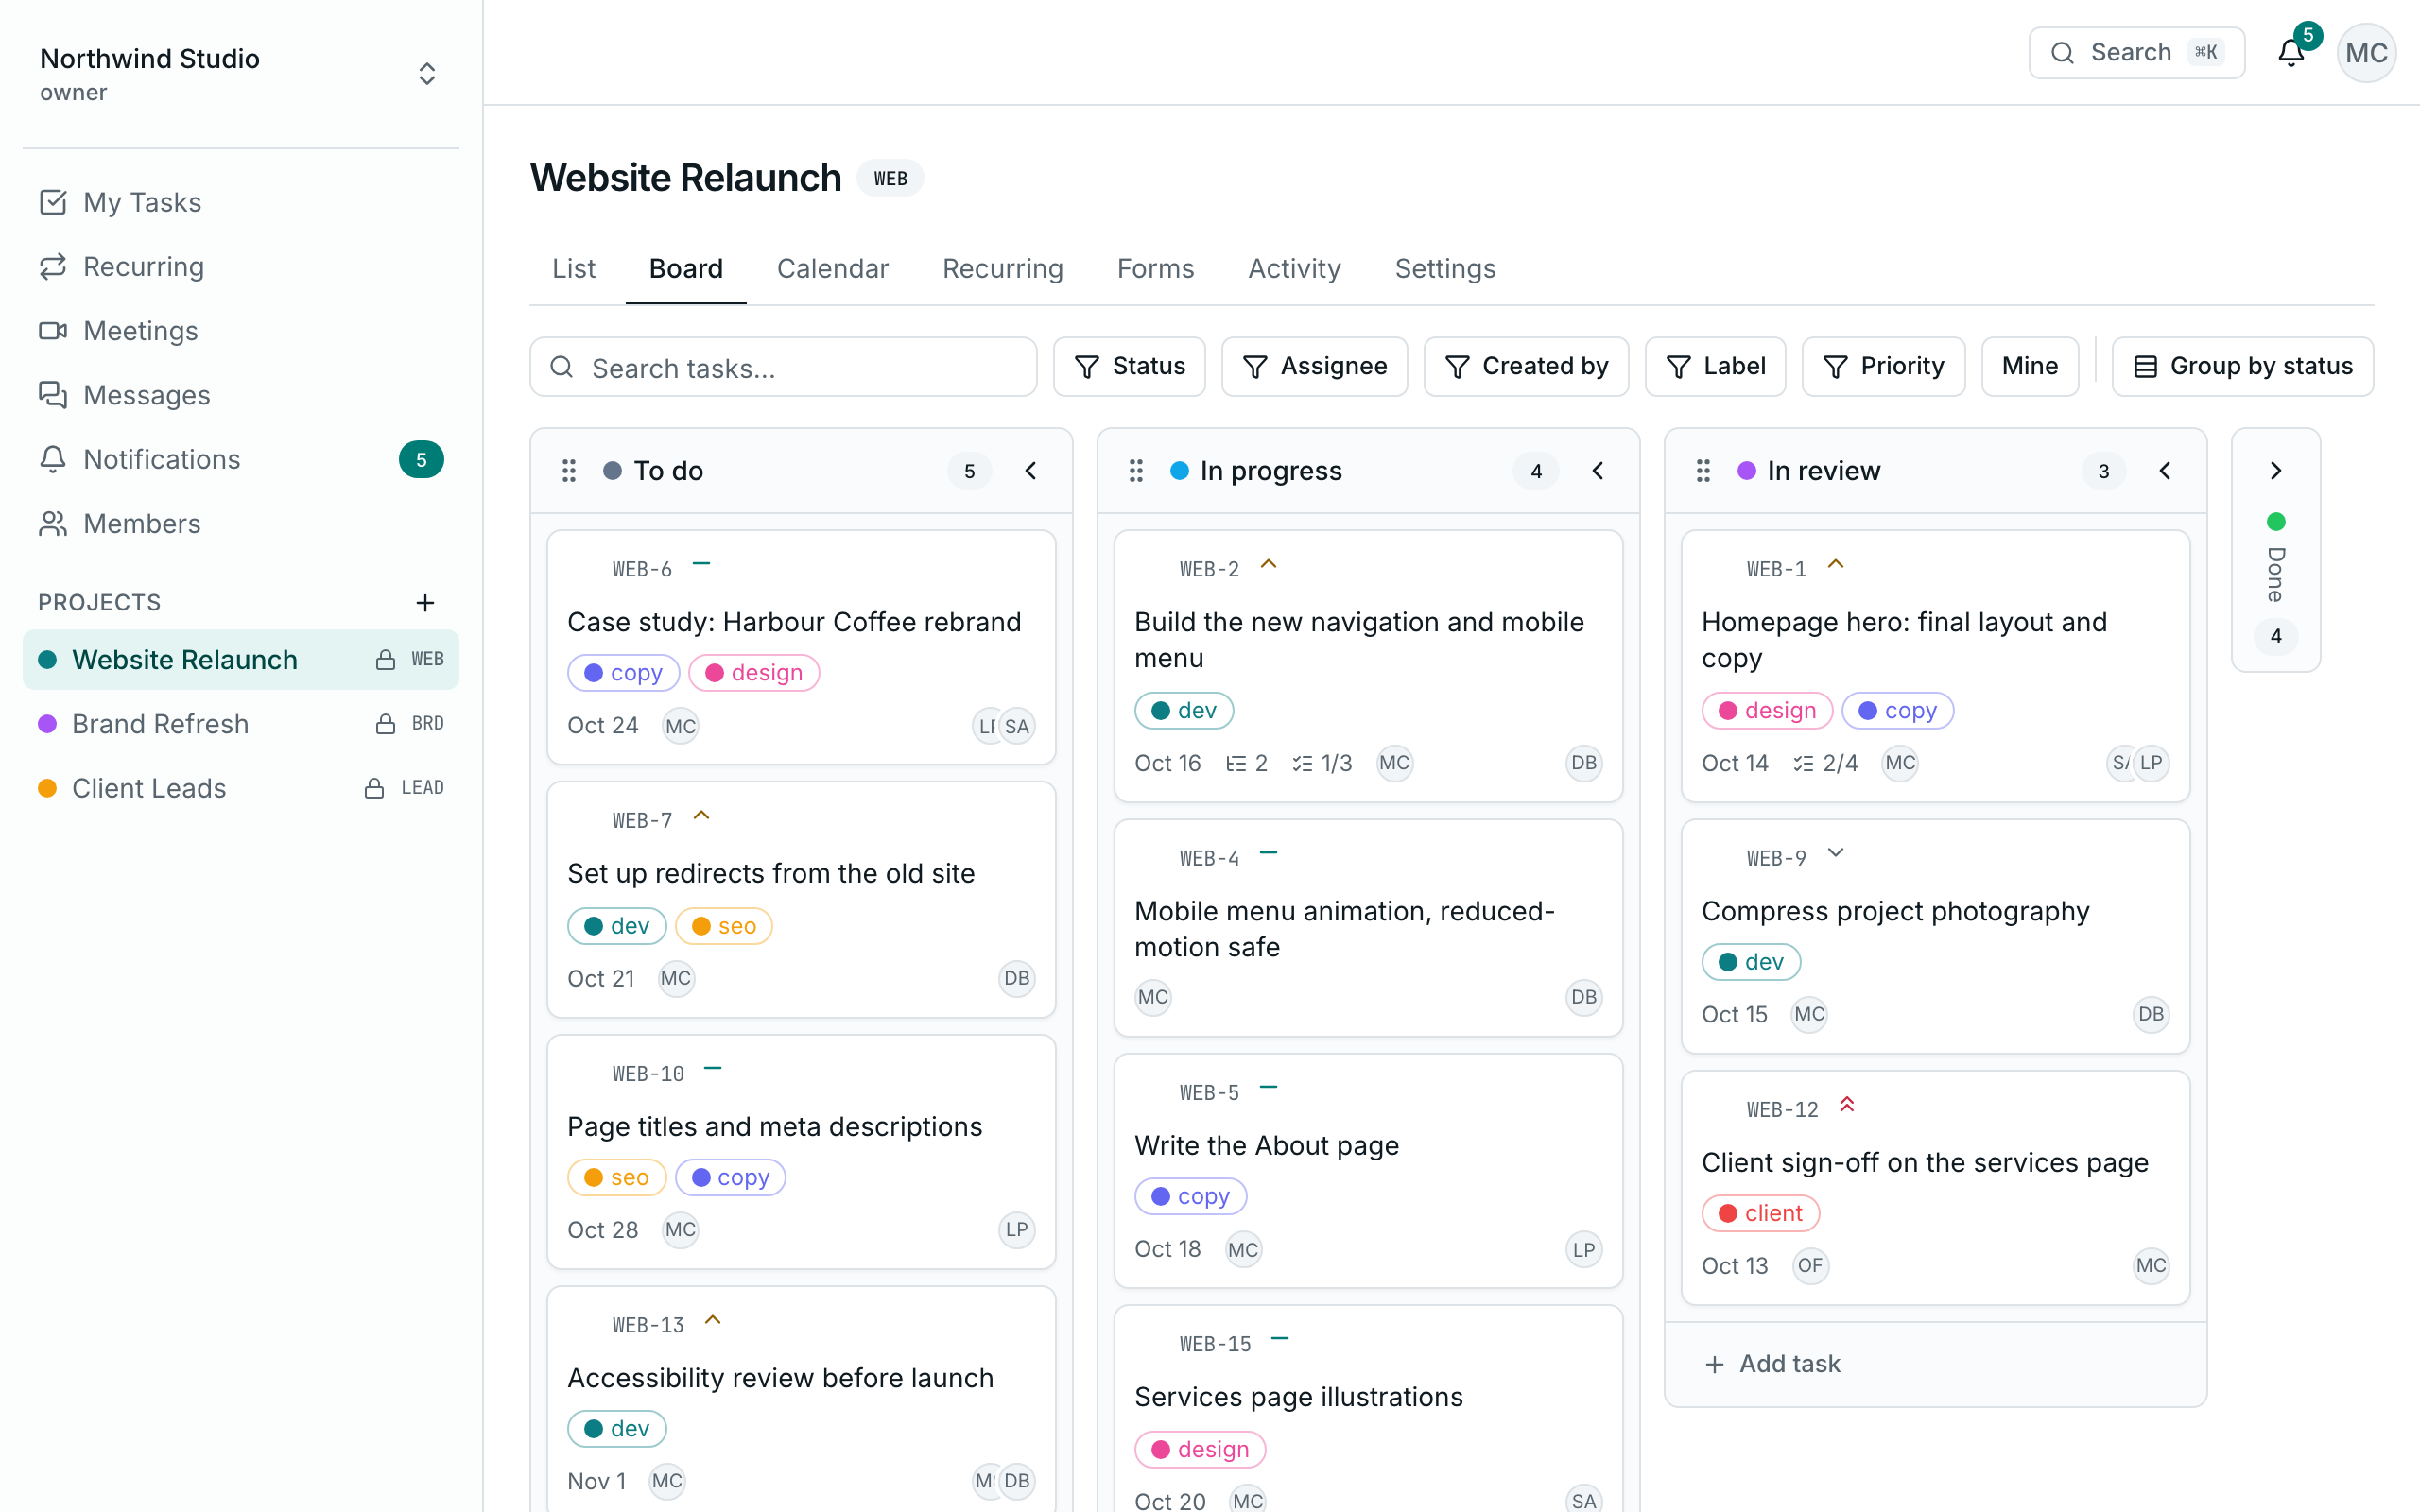The height and width of the screenshot is (1512, 2420).
Task: Toggle the Mine filter
Action: pyautogui.click(x=2029, y=366)
